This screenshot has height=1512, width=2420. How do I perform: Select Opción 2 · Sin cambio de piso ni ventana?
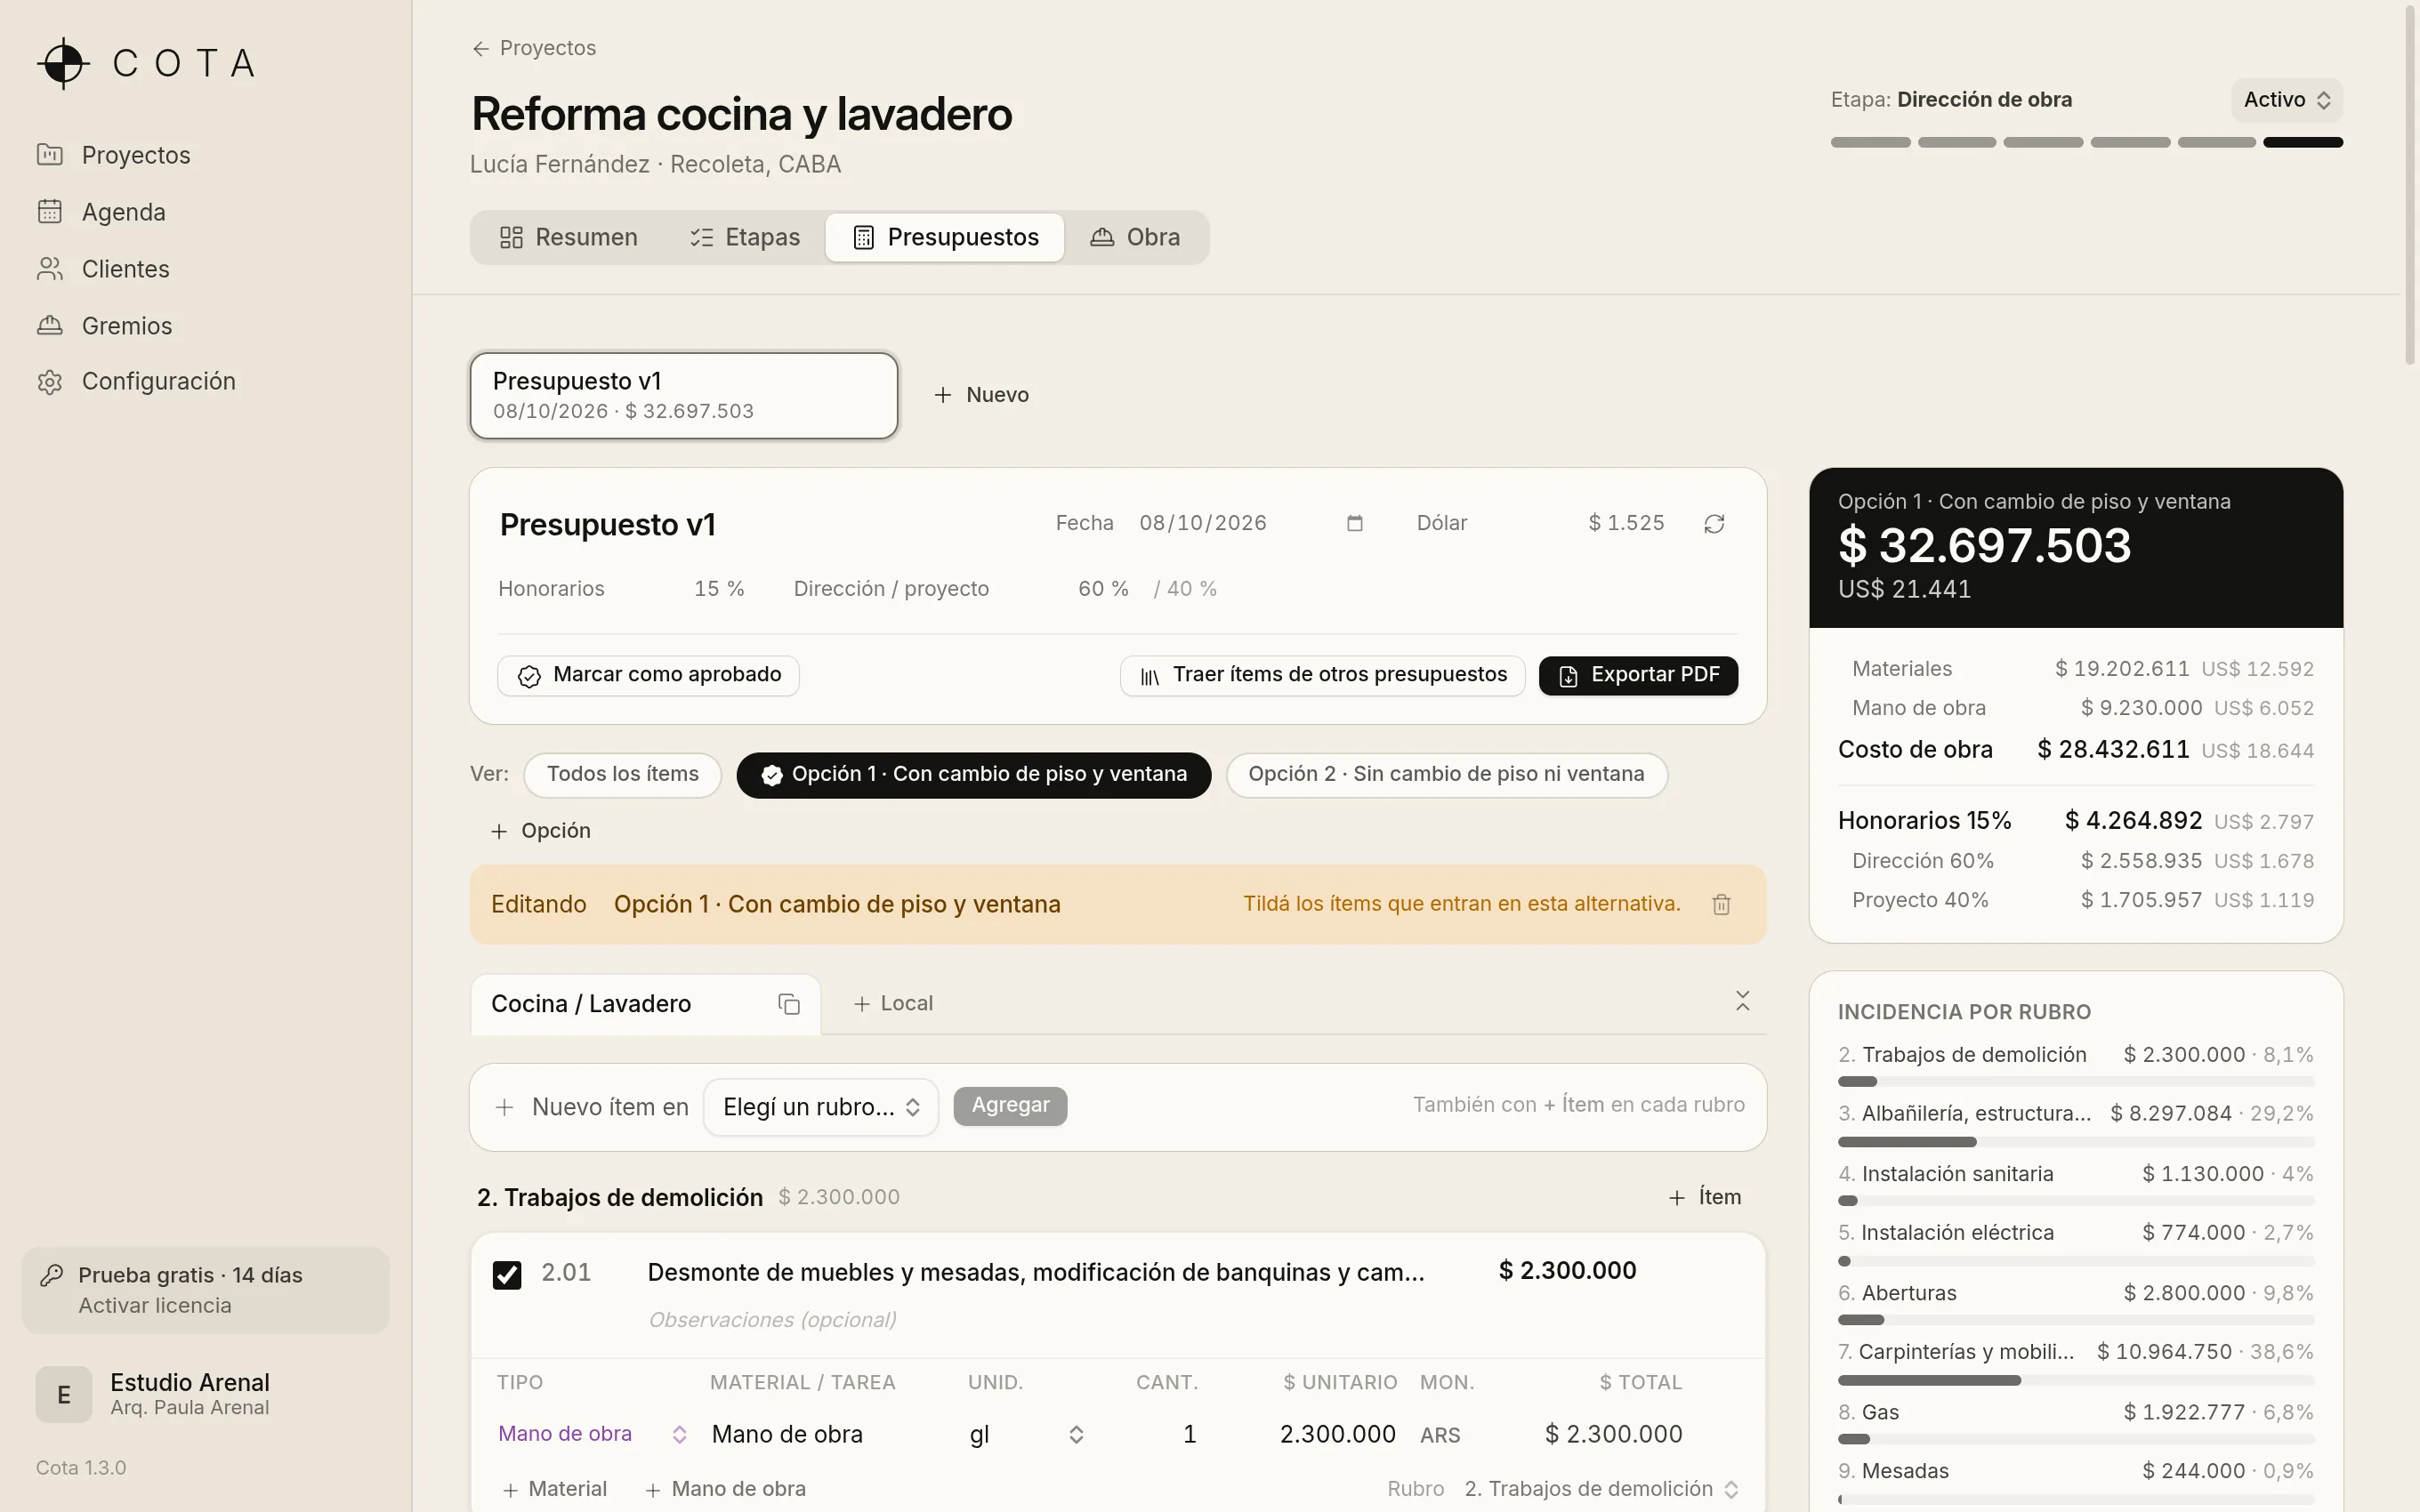[x=1446, y=774]
